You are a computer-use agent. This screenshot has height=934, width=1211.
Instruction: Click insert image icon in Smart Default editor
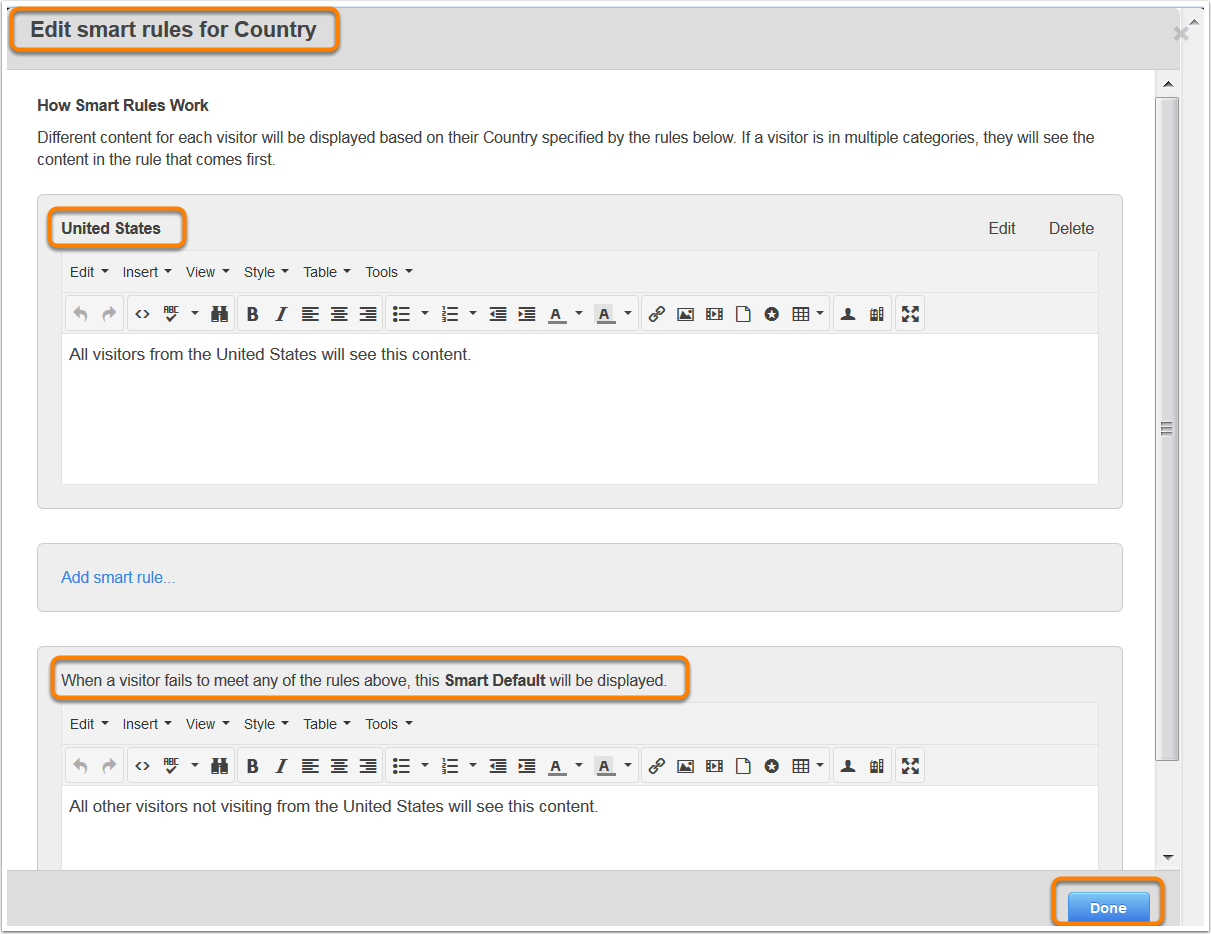[x=685, y=766]
